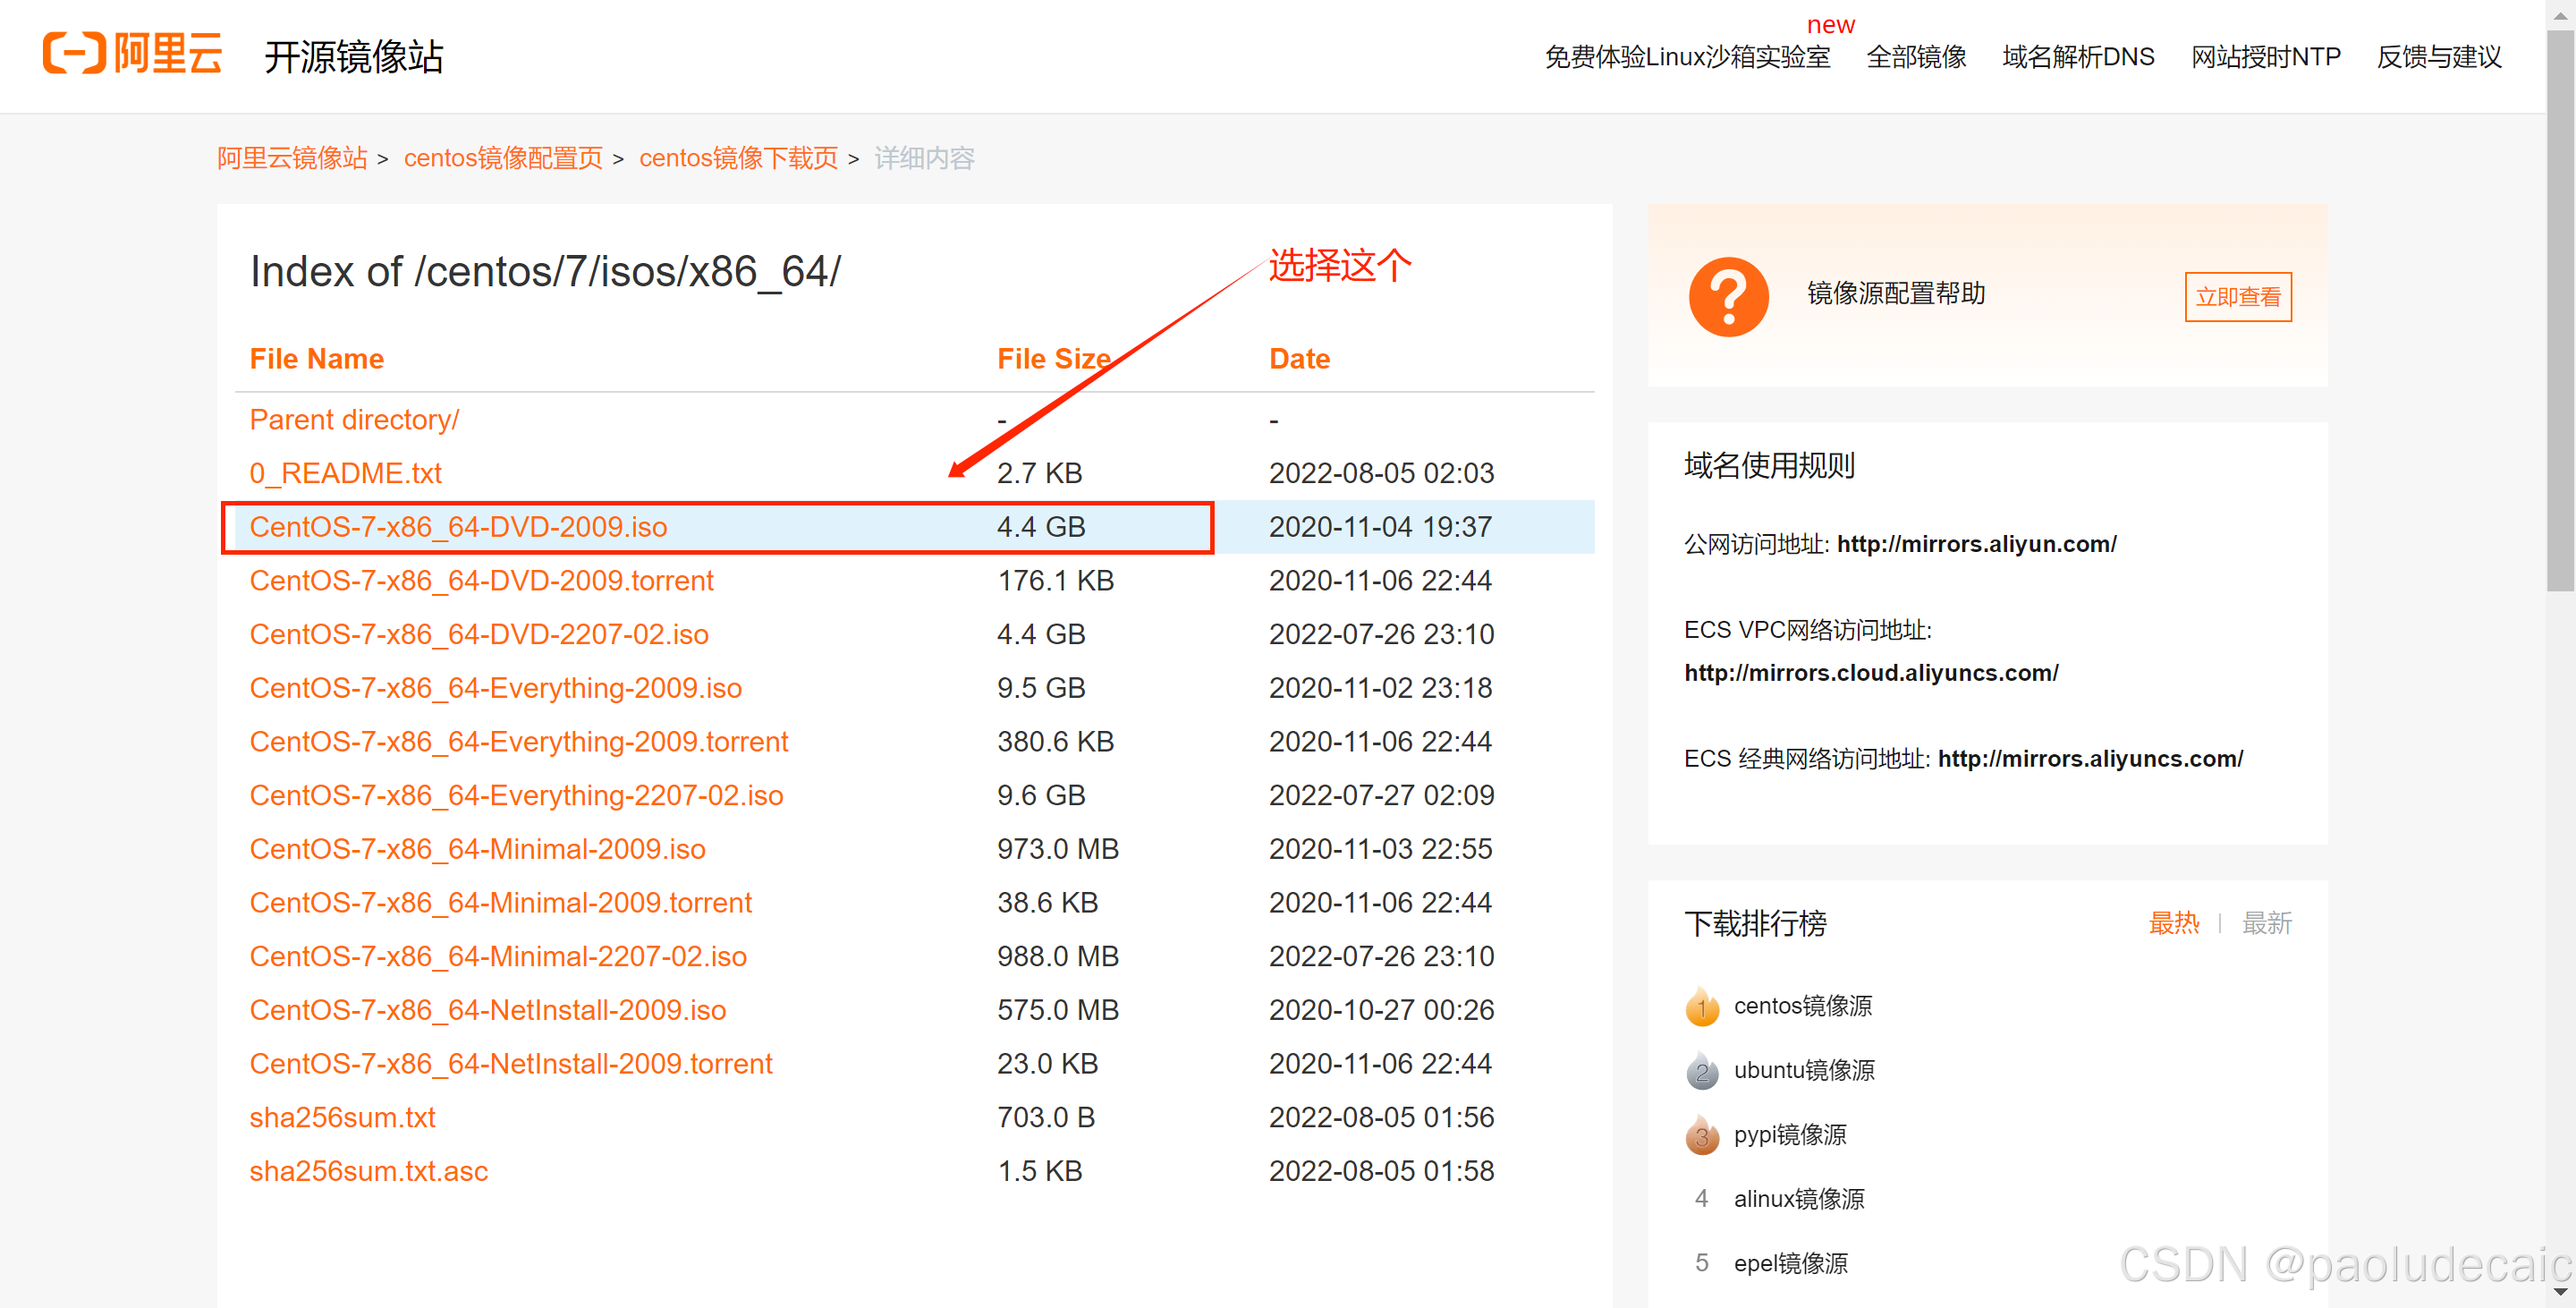Download CentOS-7-x86_64-DVD-2009.iso file
This screenshot has height=1308, width=2576.
tap(458, 527)
